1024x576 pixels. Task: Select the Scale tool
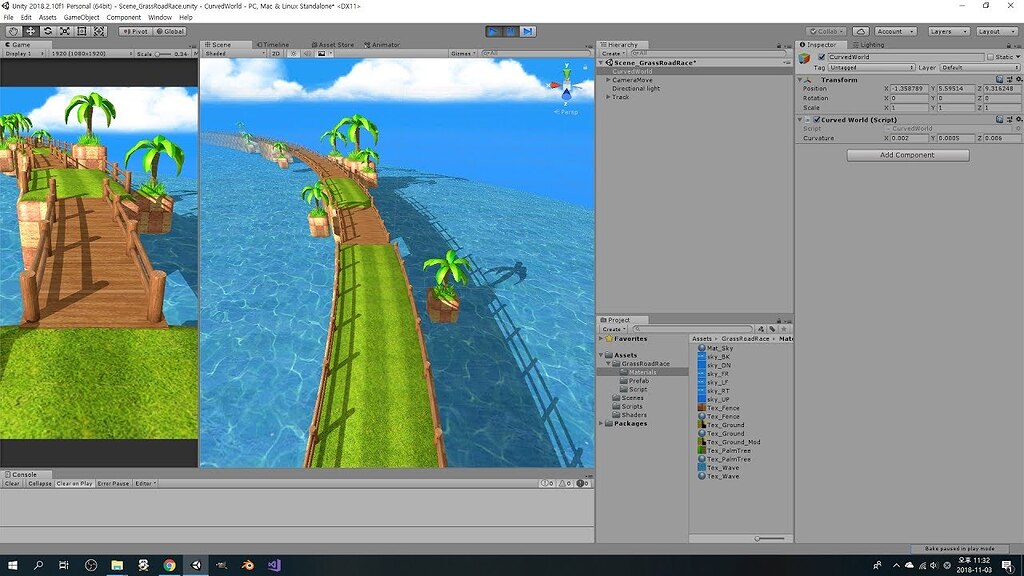point(65,31)
